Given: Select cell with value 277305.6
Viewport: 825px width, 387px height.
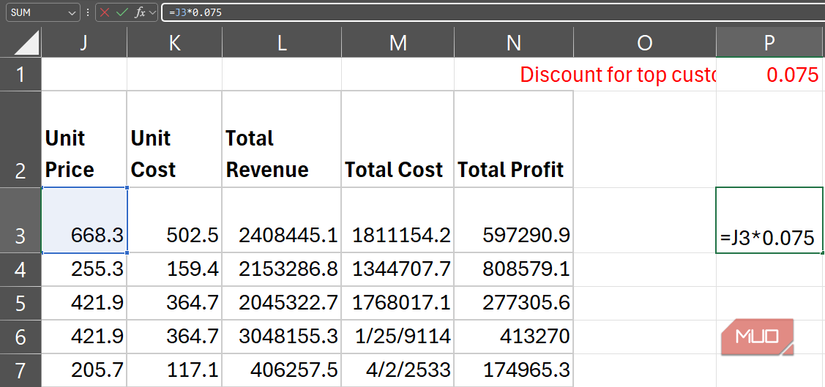Looking at the screenshot, I should 514,303.
